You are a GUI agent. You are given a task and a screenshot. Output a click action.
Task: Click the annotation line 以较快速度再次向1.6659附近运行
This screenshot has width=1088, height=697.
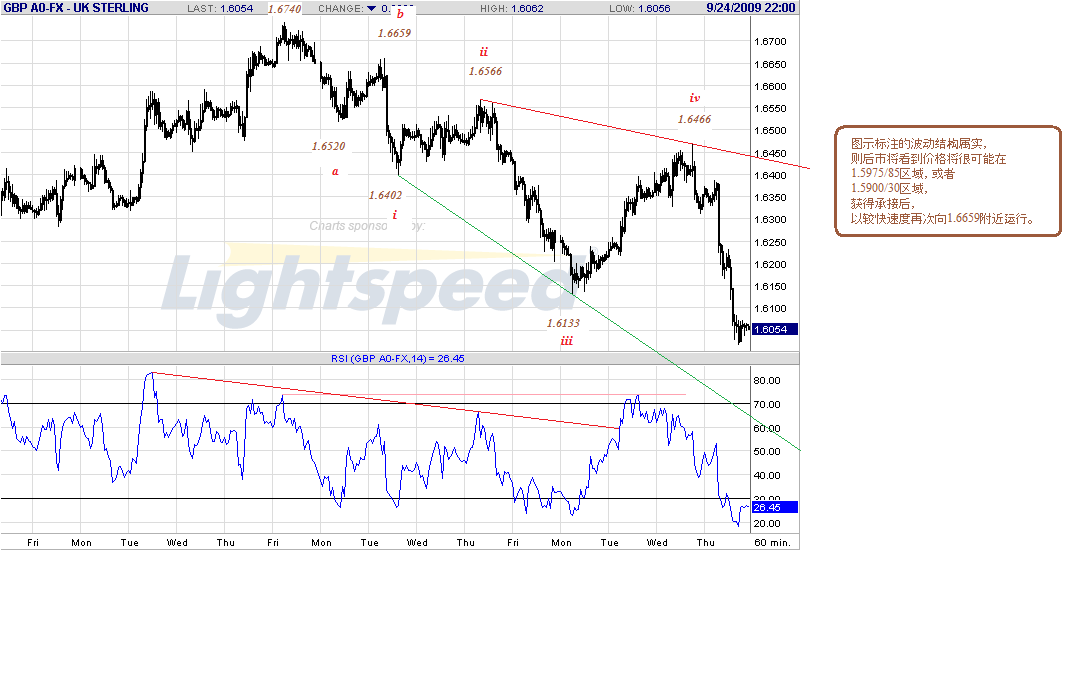point(943,219)
